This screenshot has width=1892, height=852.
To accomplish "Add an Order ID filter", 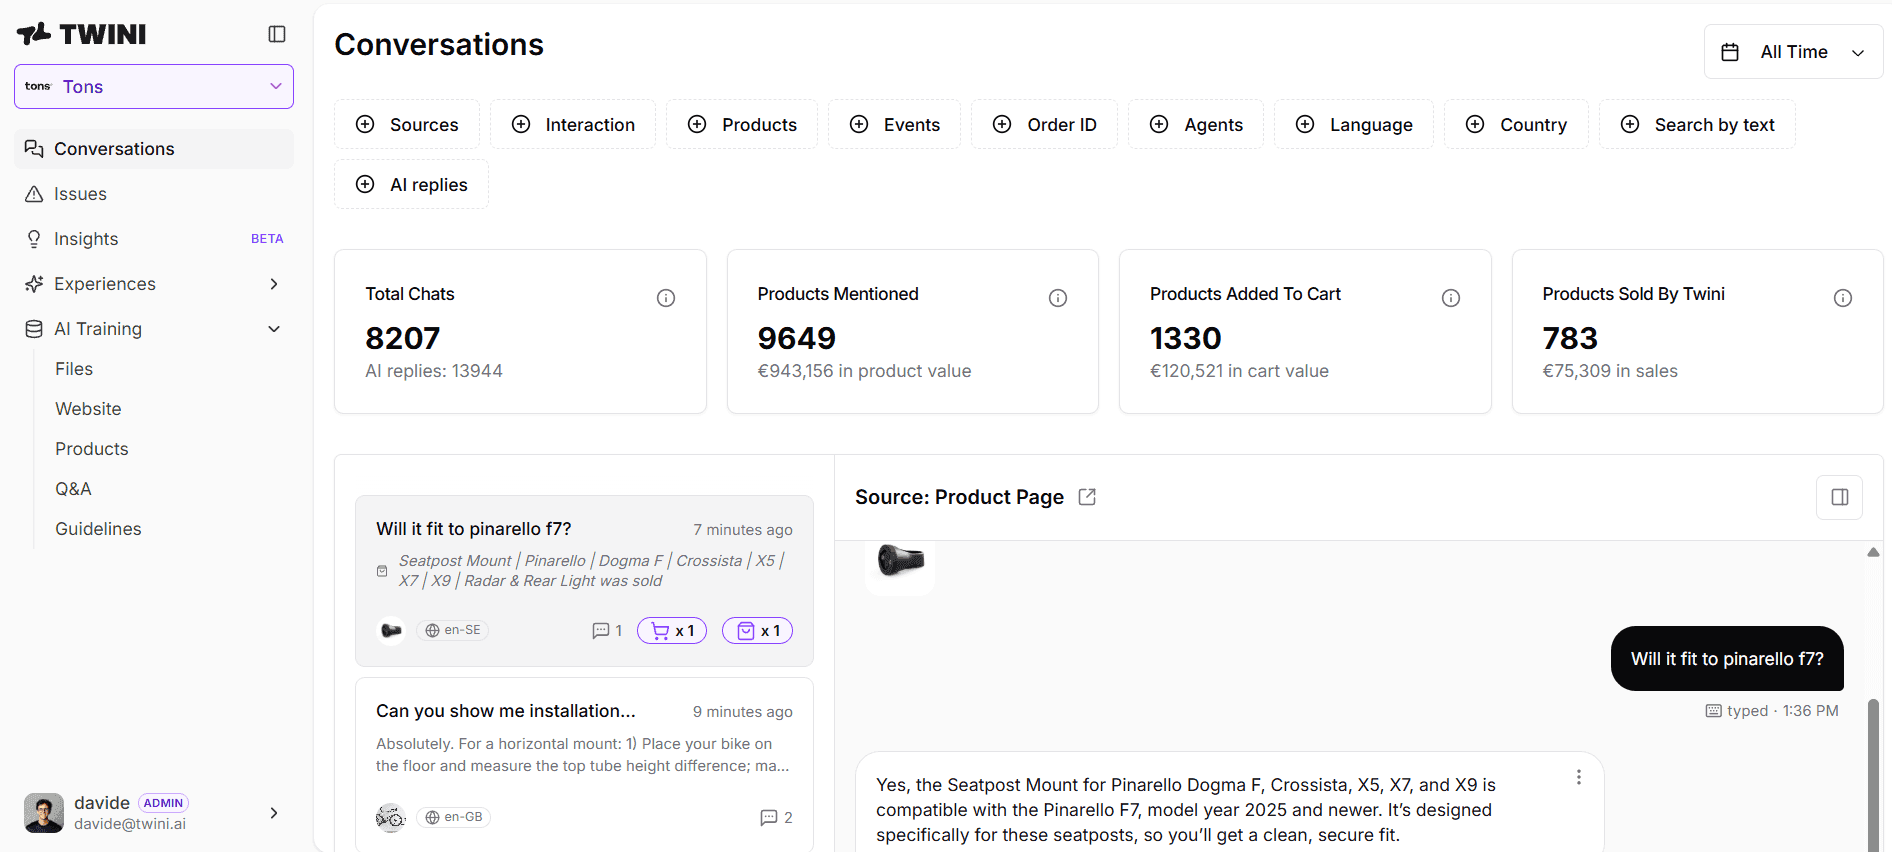I will pyautogui.click(x=1045, y=125).
